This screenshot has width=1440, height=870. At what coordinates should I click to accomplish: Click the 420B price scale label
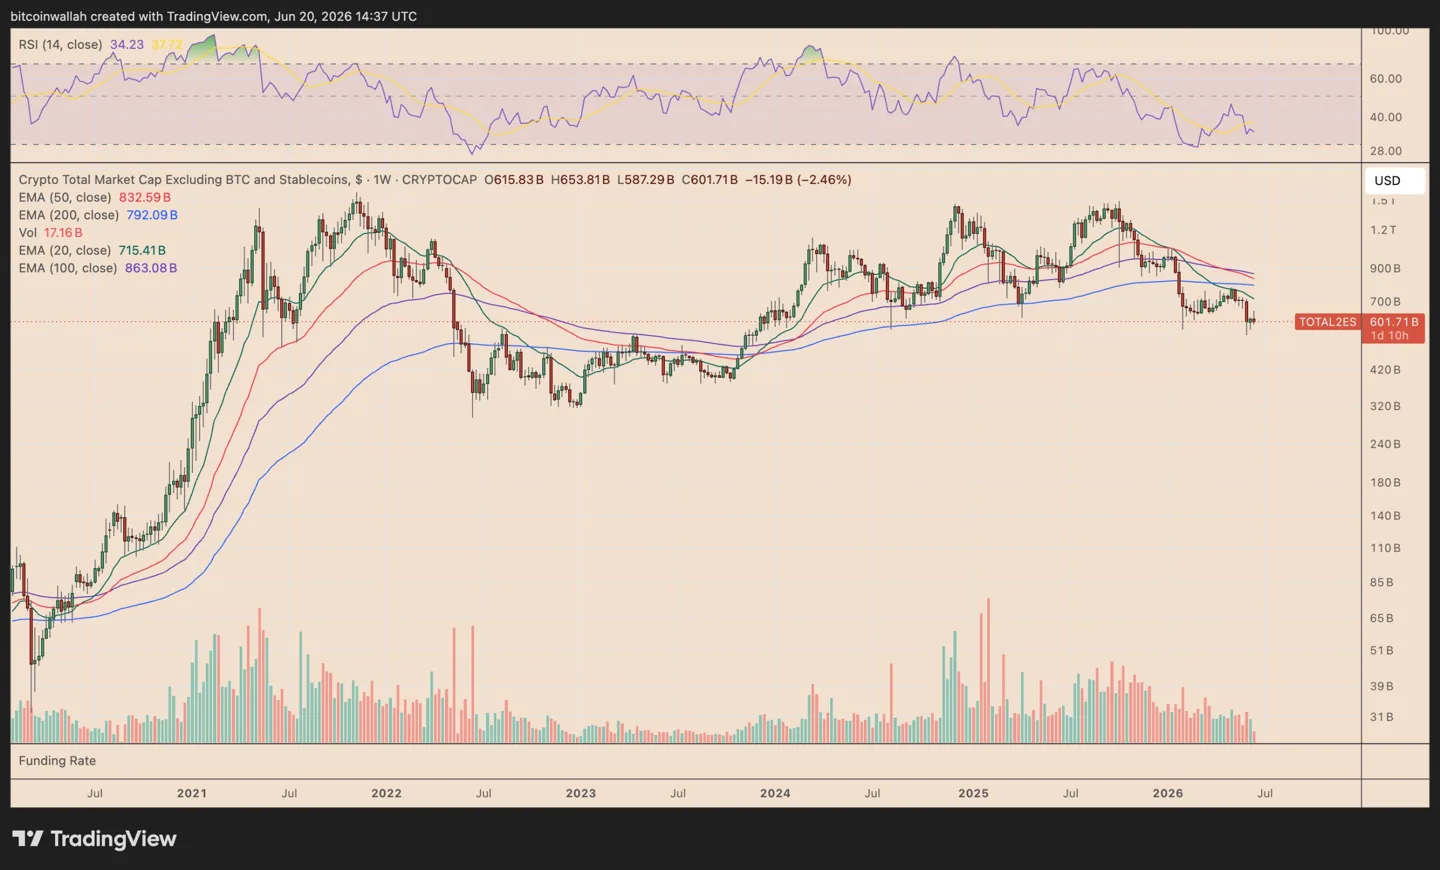[1385, 370]
